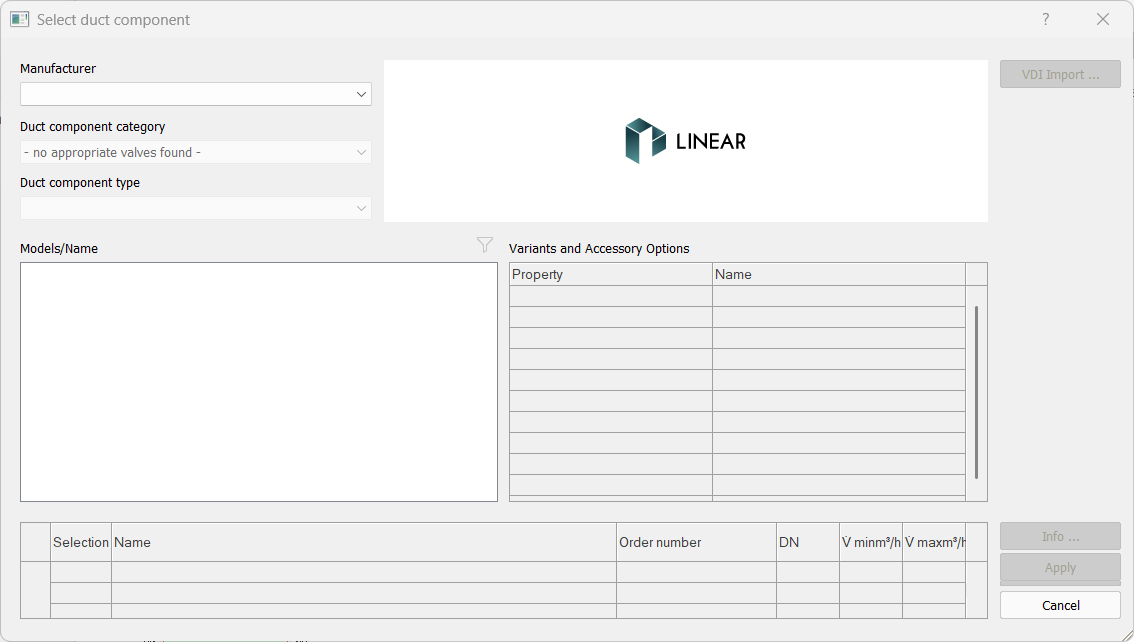The width and height of the screenshot is (1134, 642).
Task: Click the VDI Import button
Action: pyautogui.click(x=1060, y=74)
